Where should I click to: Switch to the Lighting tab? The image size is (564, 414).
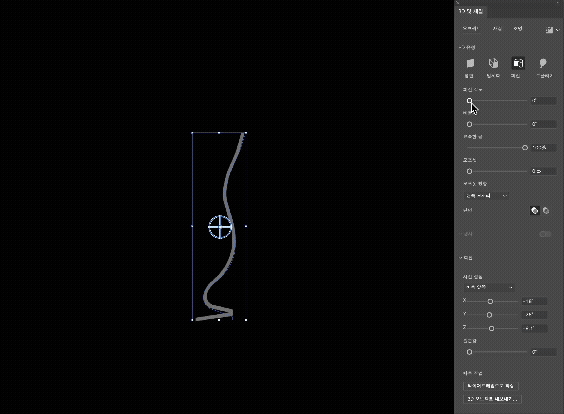(518, 28)
